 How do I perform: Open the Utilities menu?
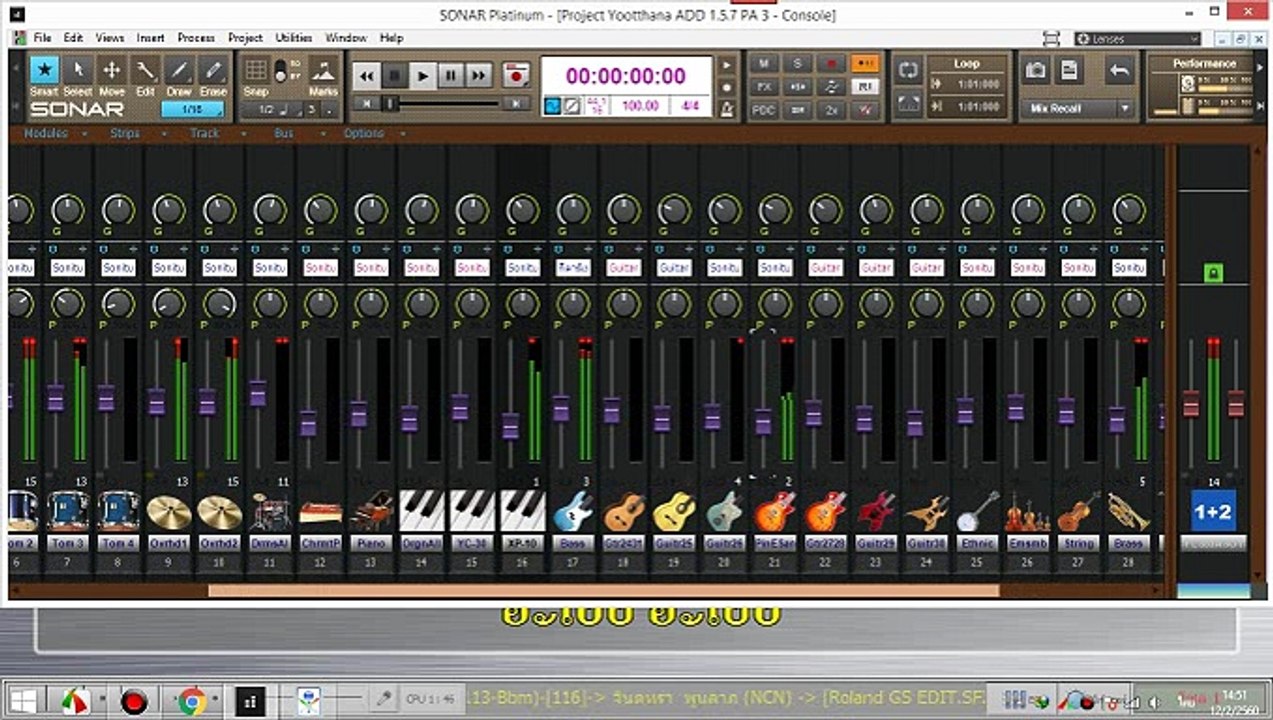coord(294,38)
